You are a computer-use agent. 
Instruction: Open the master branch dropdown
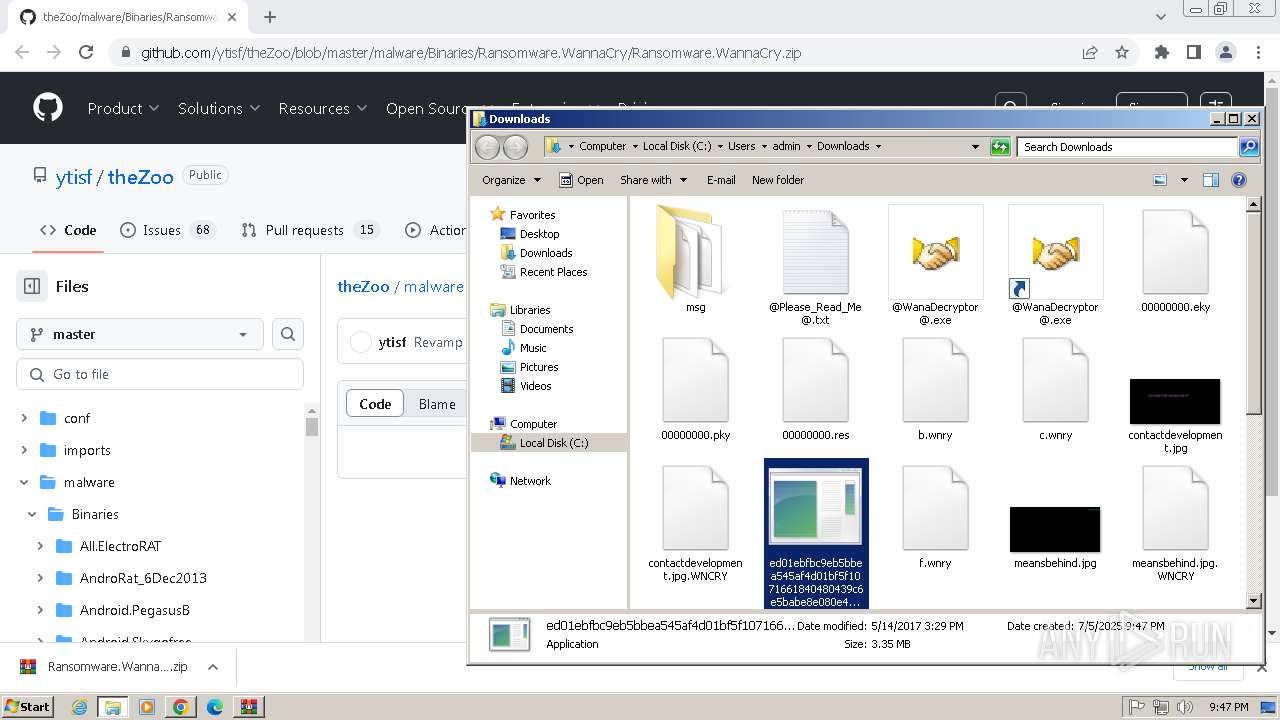pos(140,334)
